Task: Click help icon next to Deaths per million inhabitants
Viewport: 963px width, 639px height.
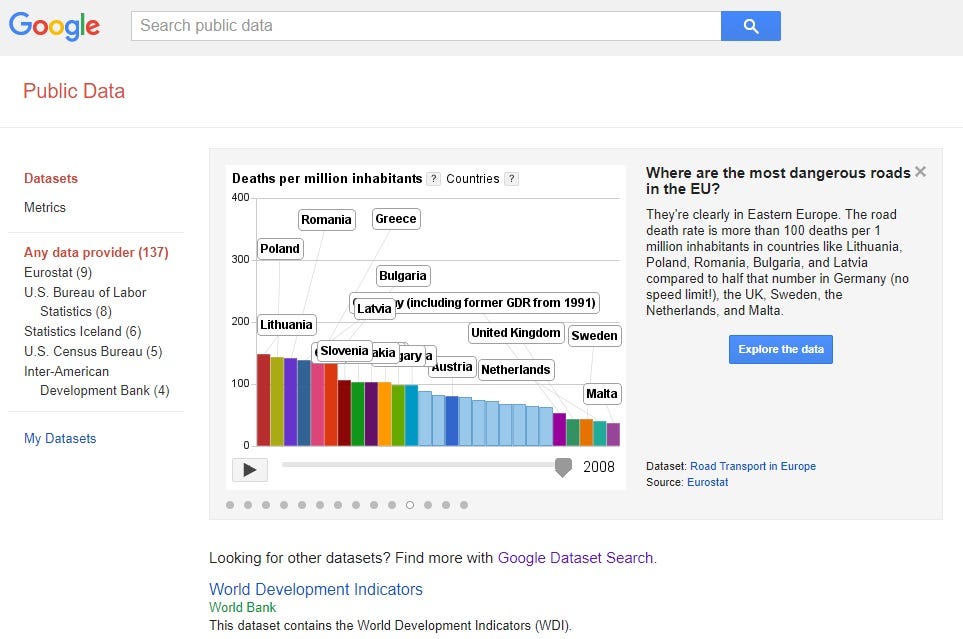Action: tap(433, 179)
